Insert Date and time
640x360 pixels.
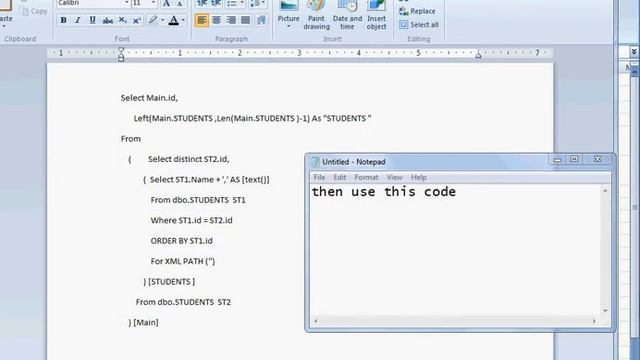(x=347, y=15)
